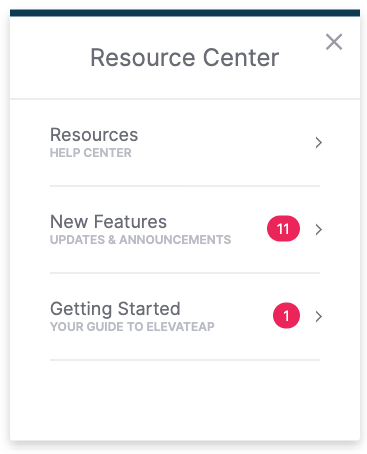This screenshot has height=454, width=367.
Task: Expand the Getting Started chevron arrow
Action: [x=319, y=316]
